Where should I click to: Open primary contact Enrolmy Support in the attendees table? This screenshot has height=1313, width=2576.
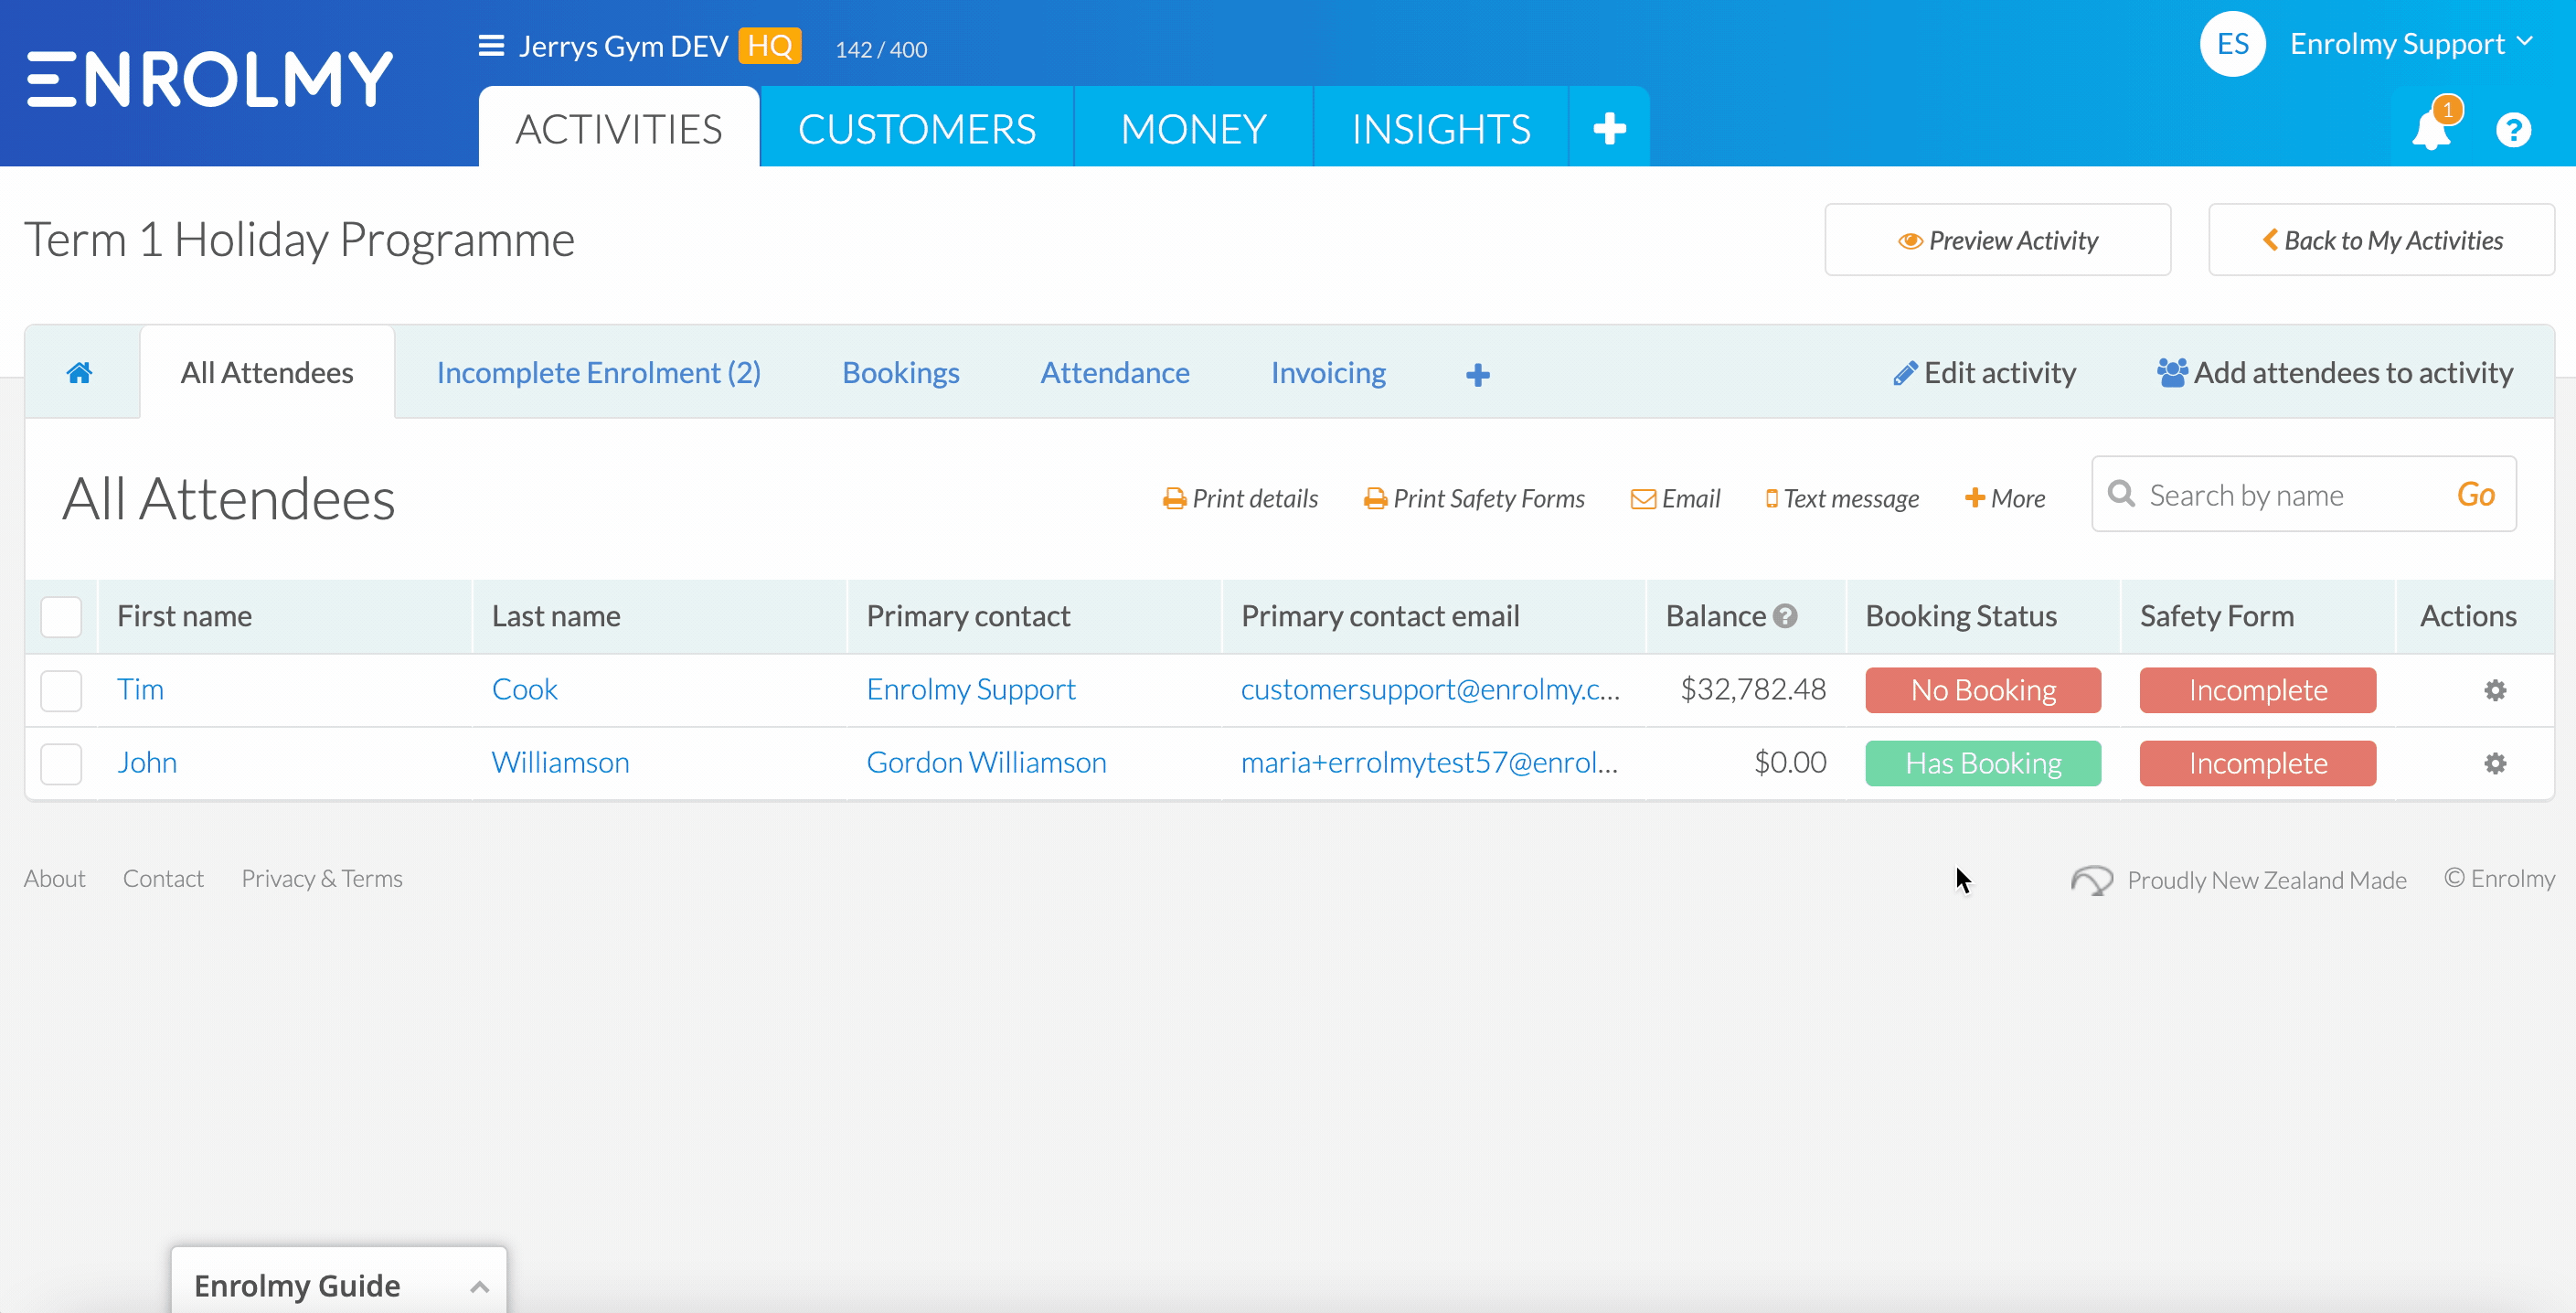pyautogui.click(x=971, y=689)
